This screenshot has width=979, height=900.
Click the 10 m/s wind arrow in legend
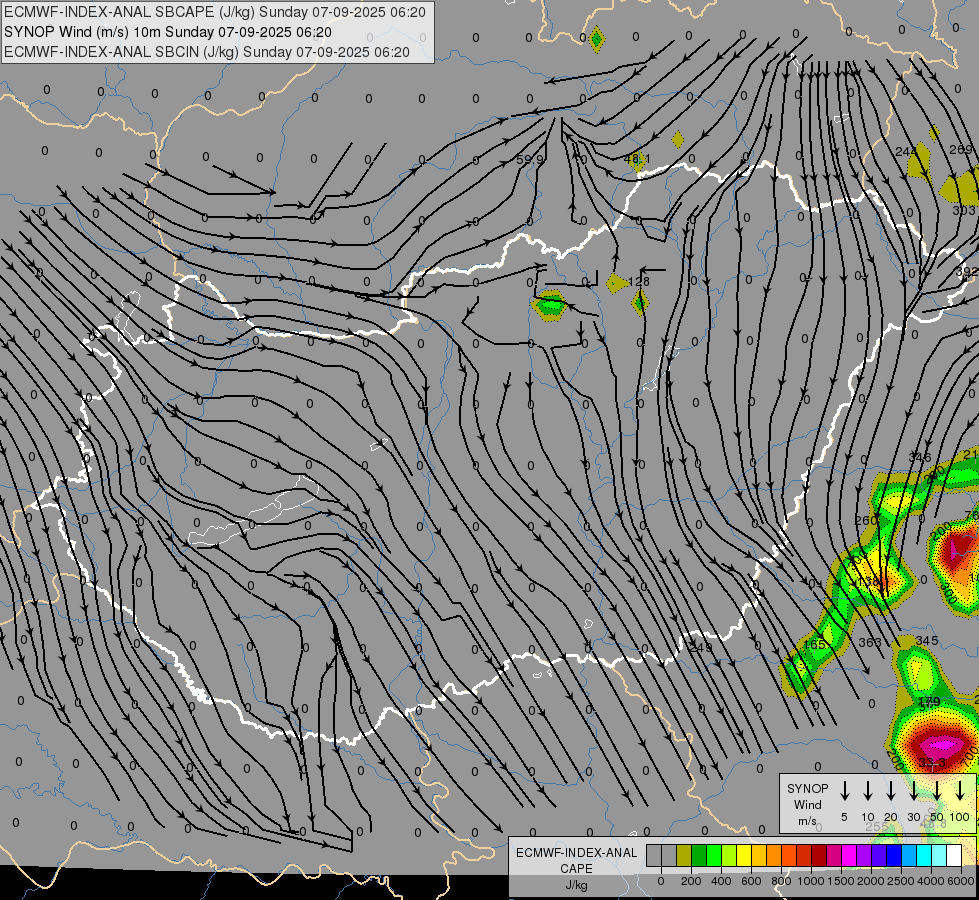[867, 790]
